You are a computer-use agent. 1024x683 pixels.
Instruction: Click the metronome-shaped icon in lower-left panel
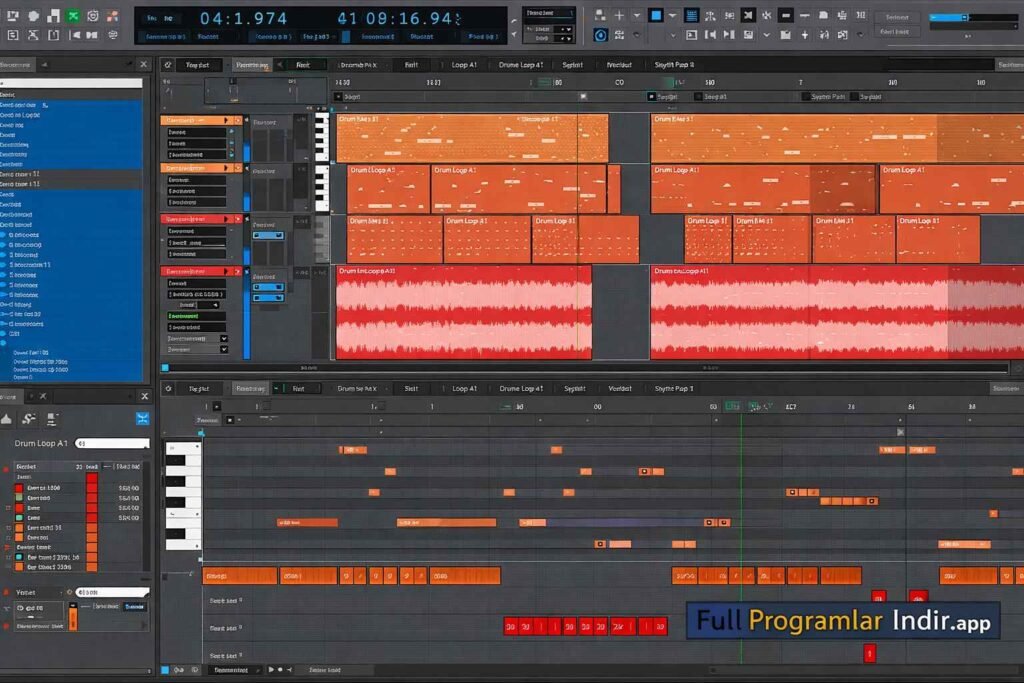pos(7,420)
